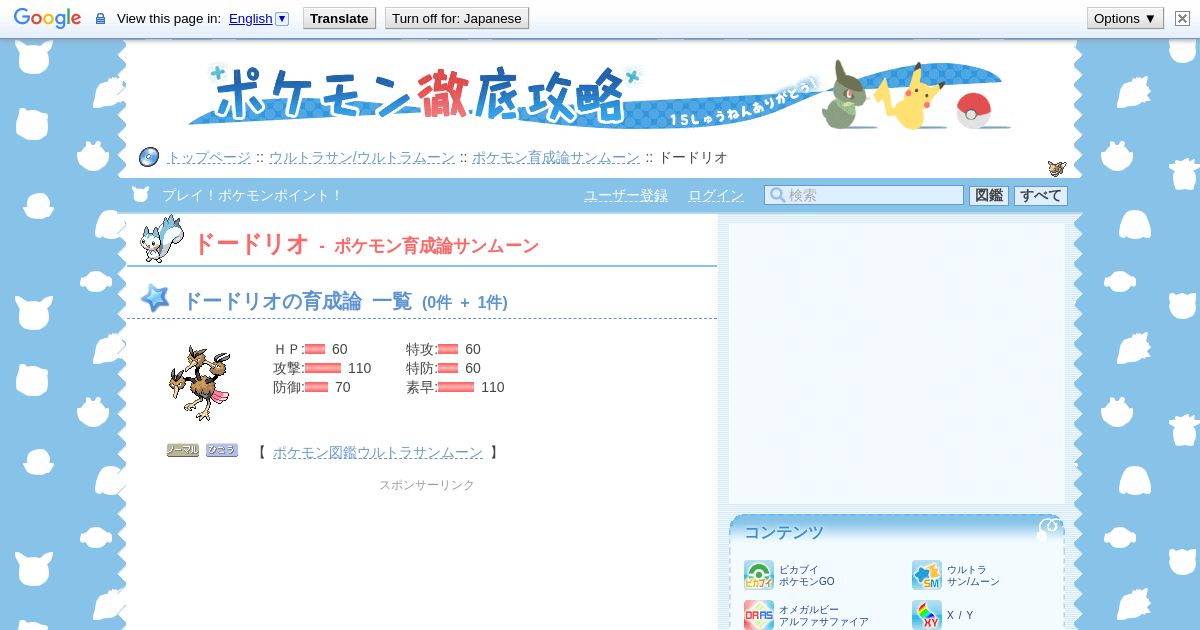Click the Google logo in translate bar
Screen dimensions: 1200x630
(47, 18)
